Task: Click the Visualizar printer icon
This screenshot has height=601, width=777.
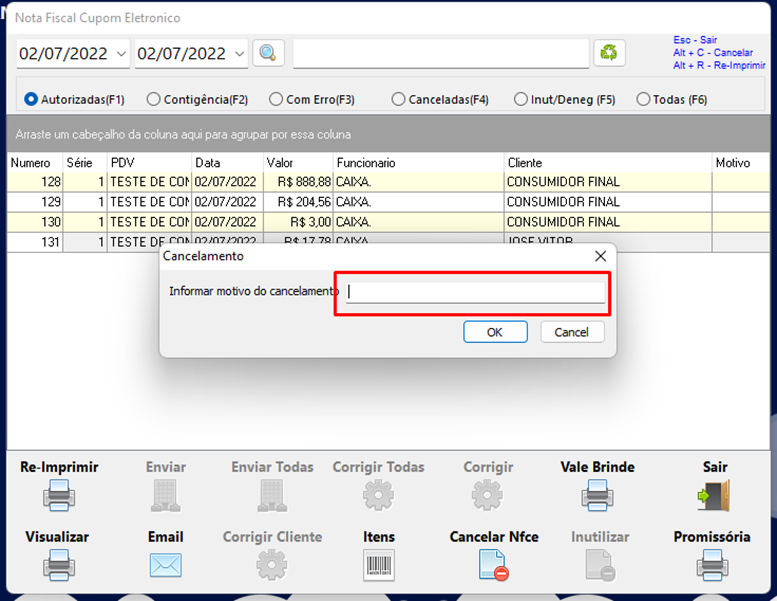Action: click(x=59, y=565)
